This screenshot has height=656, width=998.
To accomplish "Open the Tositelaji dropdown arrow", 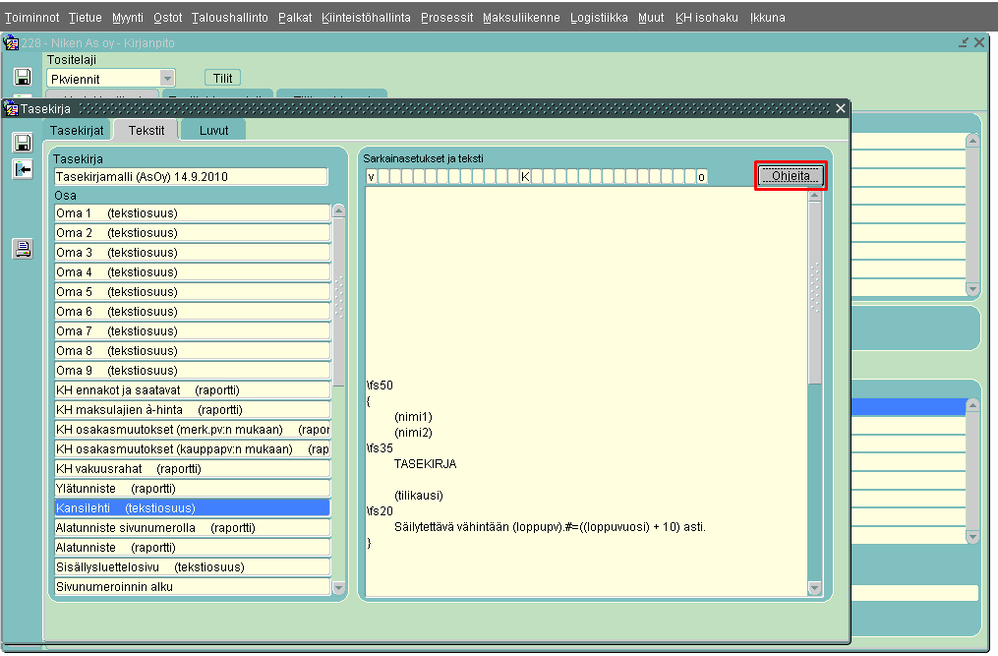I will tap(167, 78).
